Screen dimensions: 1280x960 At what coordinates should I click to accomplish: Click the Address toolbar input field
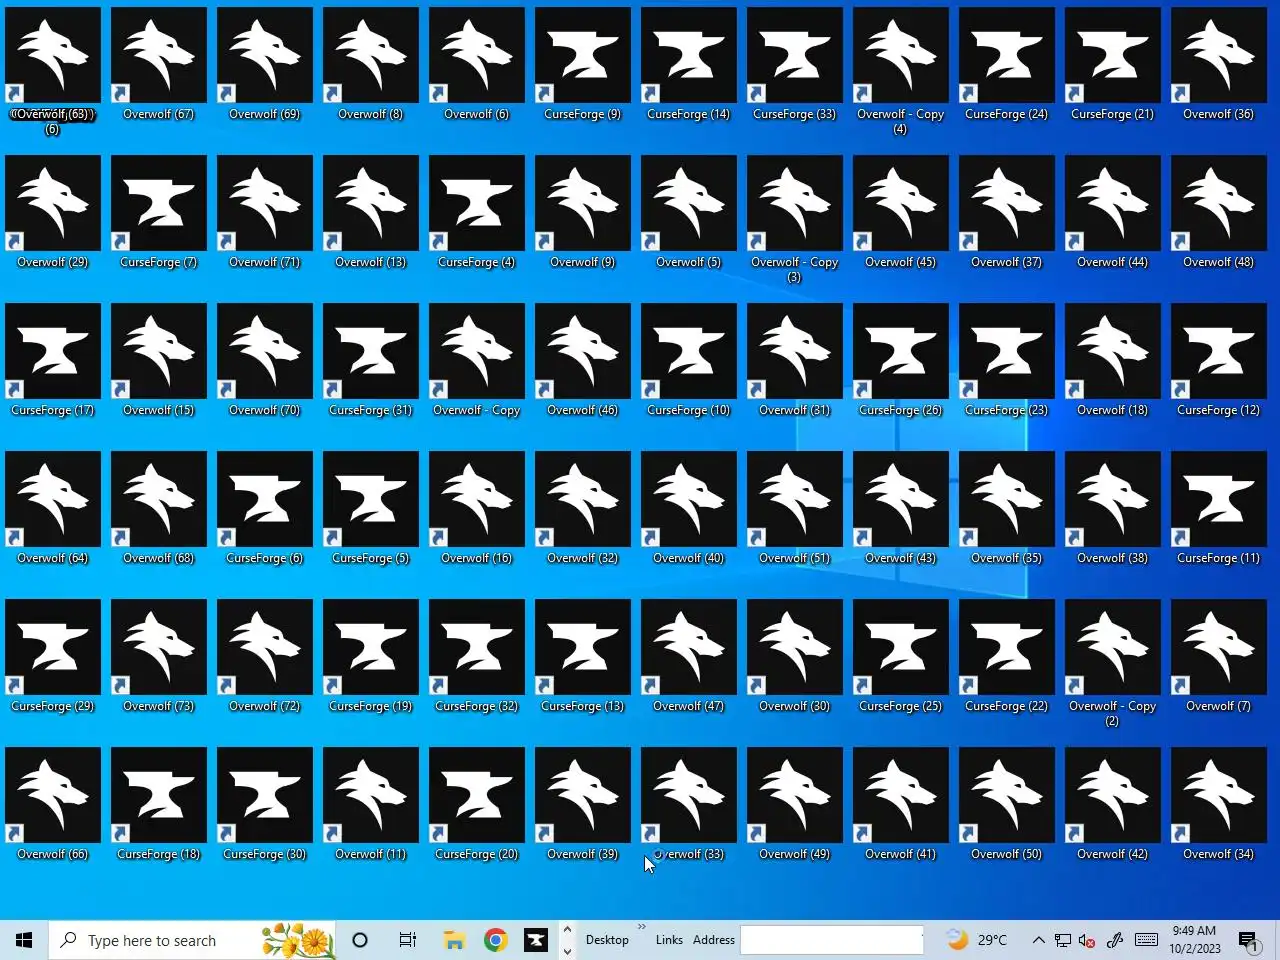click(832, 940)
